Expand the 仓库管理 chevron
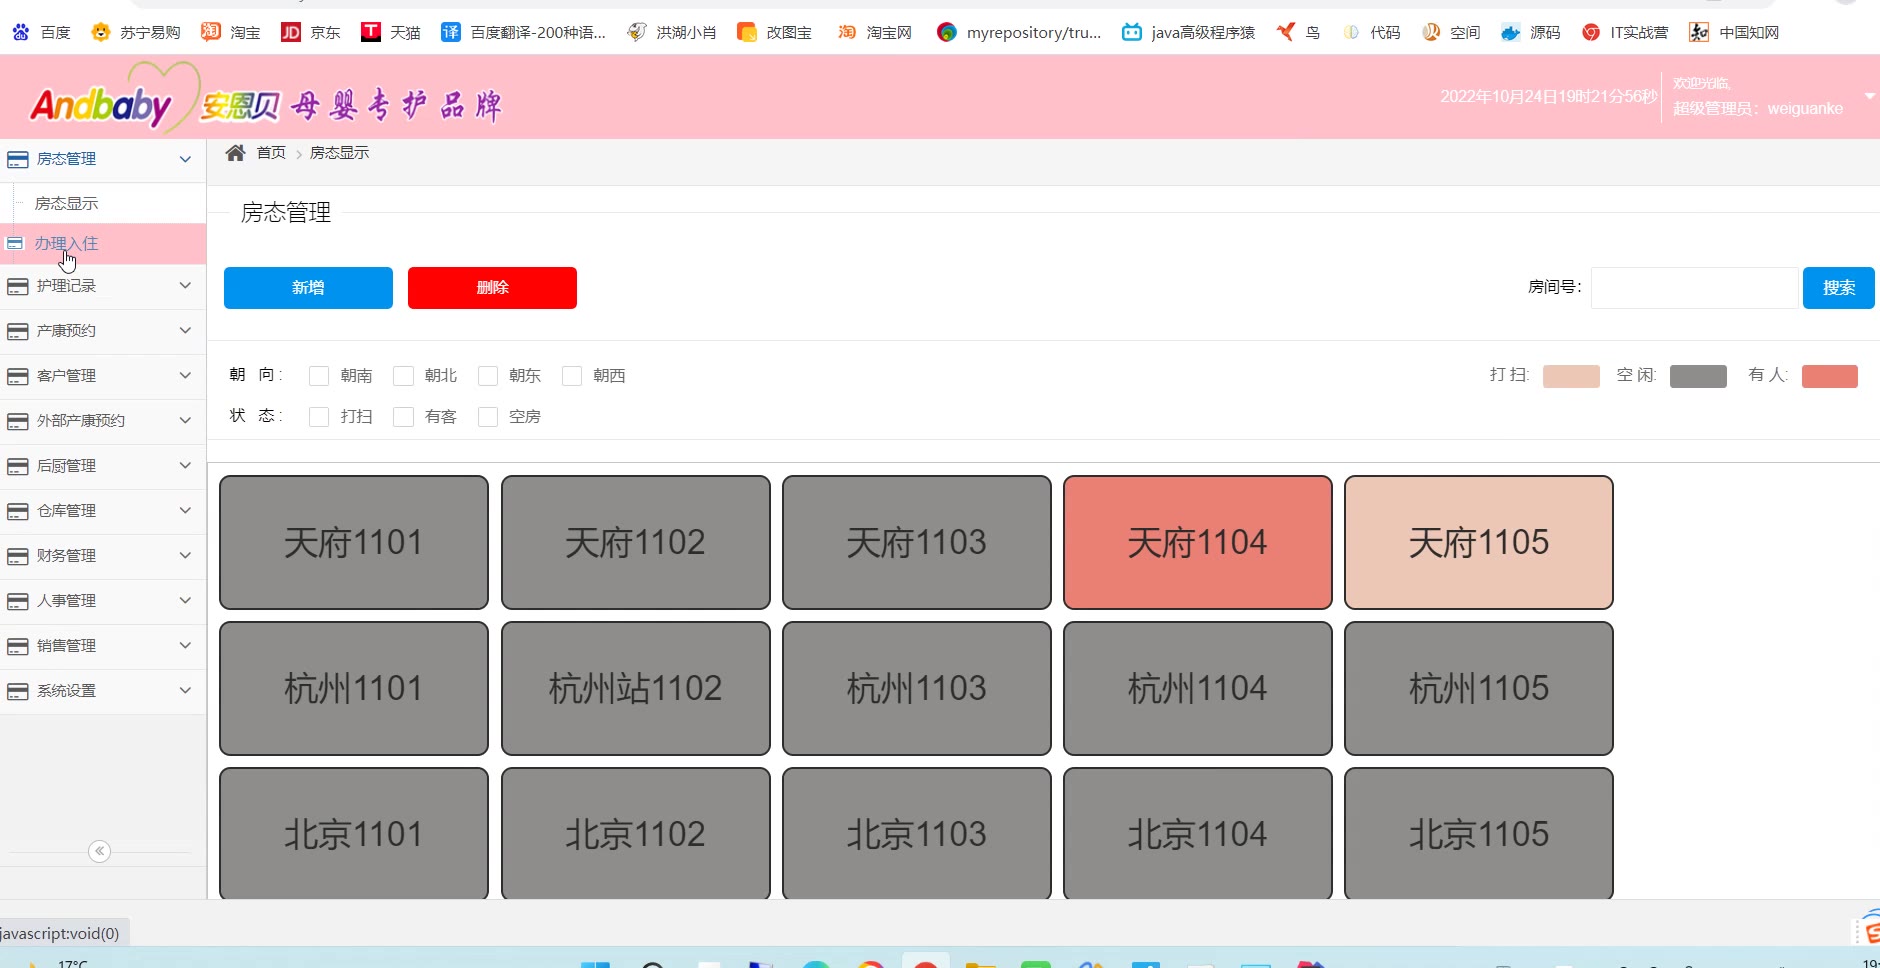The width and height of the screenshot is (1880, 968). coord(185,510)
